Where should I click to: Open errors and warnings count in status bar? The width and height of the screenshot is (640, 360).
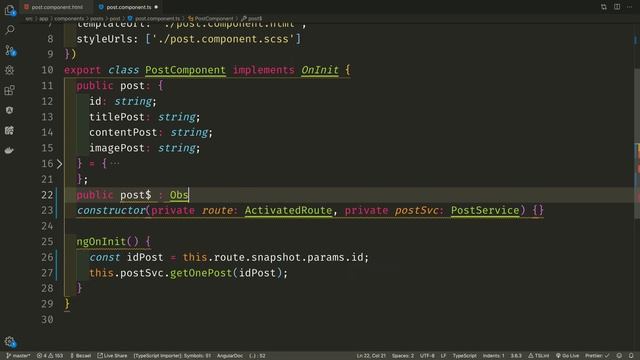coord(50,356)
